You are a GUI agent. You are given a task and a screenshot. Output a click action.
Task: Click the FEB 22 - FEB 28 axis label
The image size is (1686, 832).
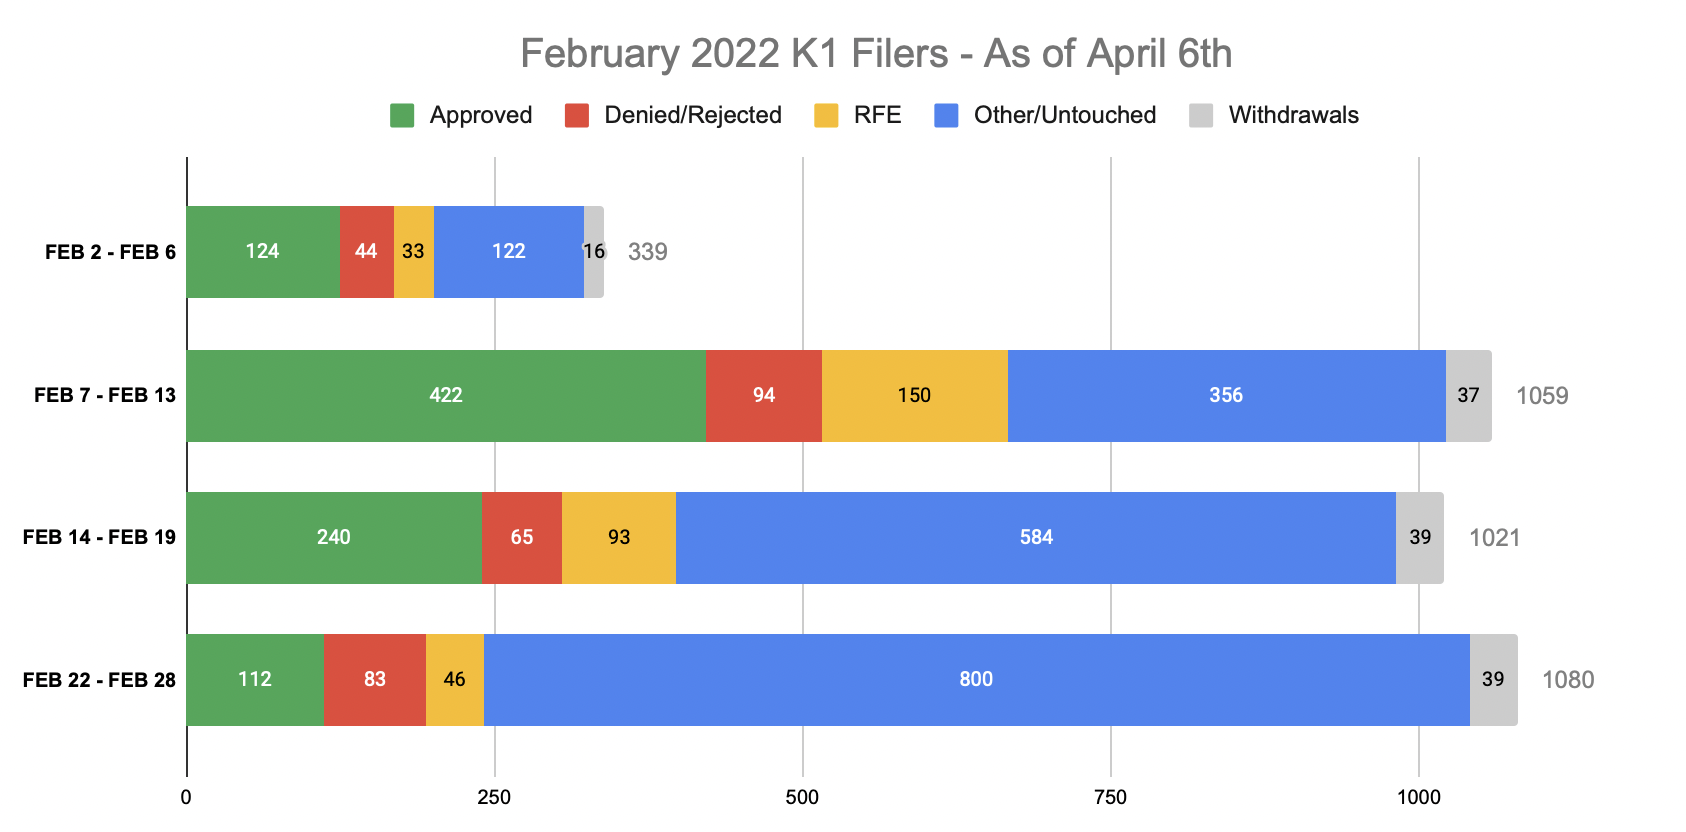99,680
